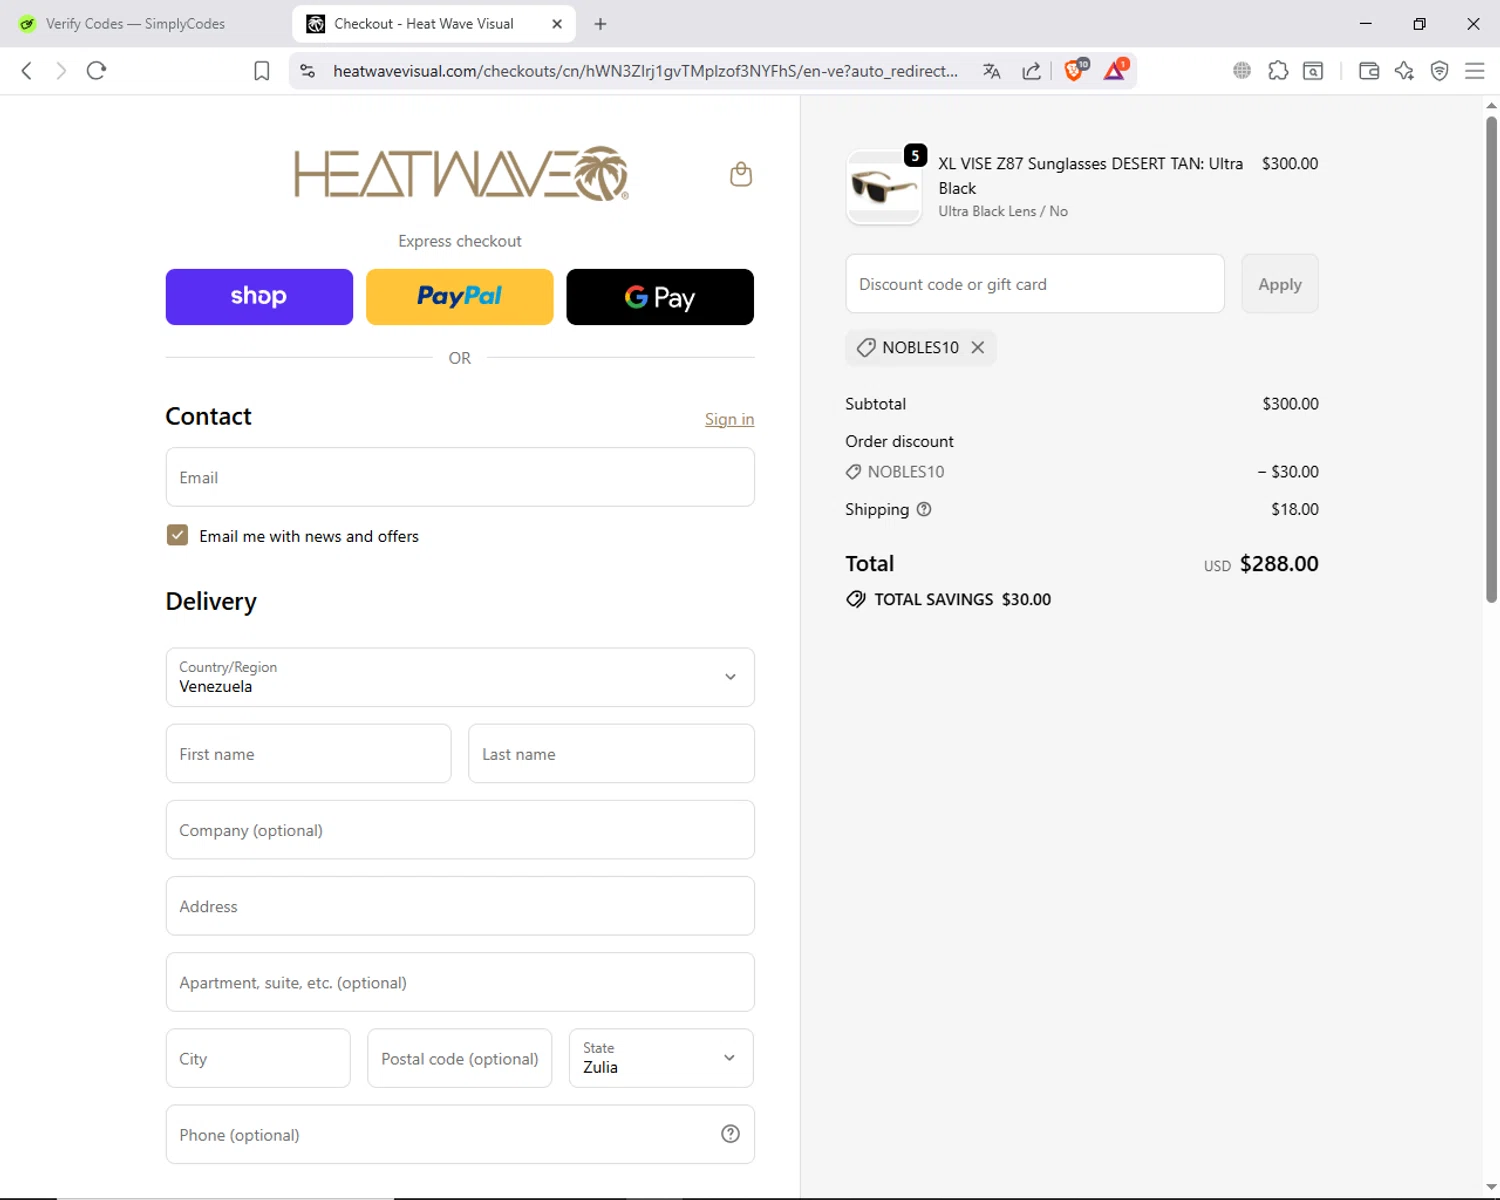Click the TOTAL SAVINGS $30.00 text
This screenshot has width=1500, height=1200.
(x=962, y=599)
